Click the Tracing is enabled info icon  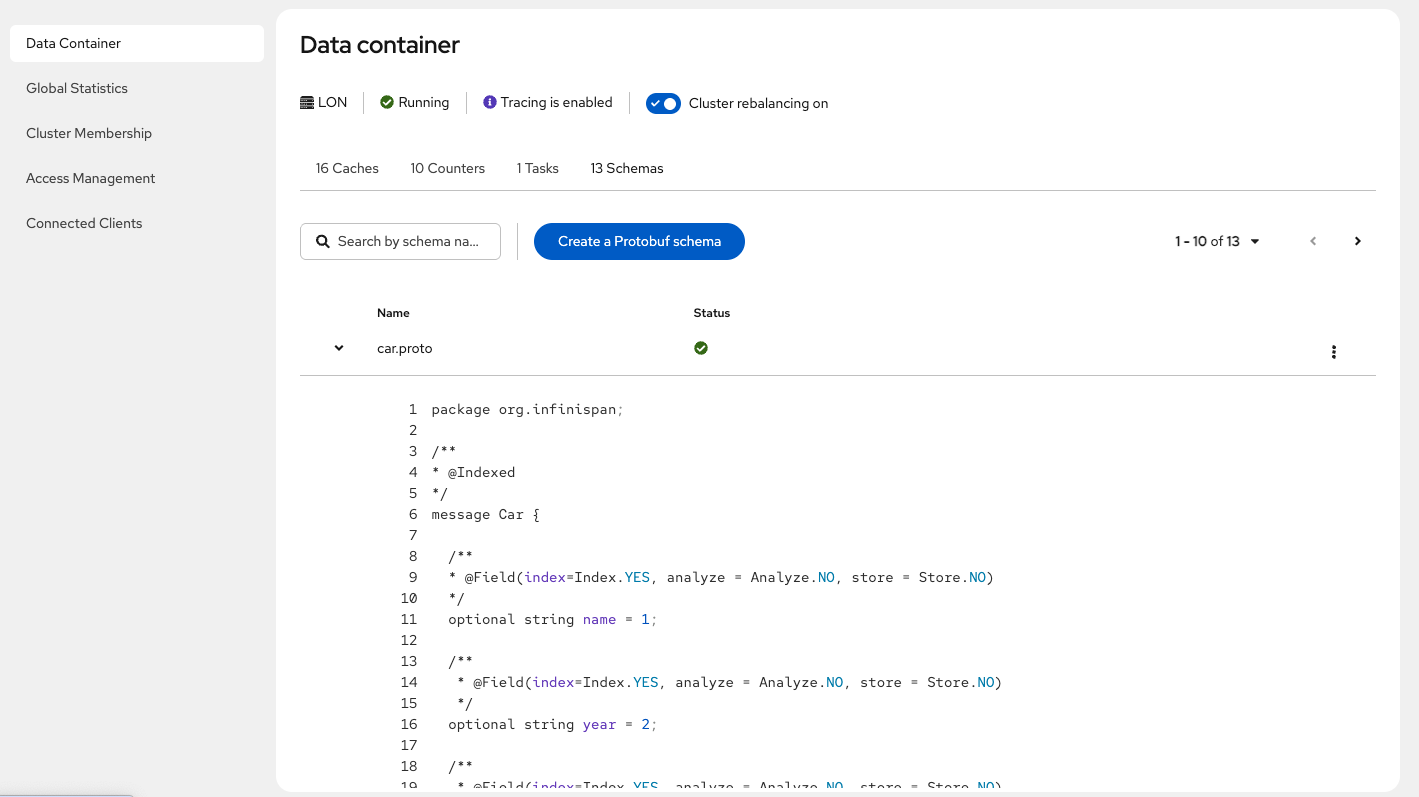489,102
